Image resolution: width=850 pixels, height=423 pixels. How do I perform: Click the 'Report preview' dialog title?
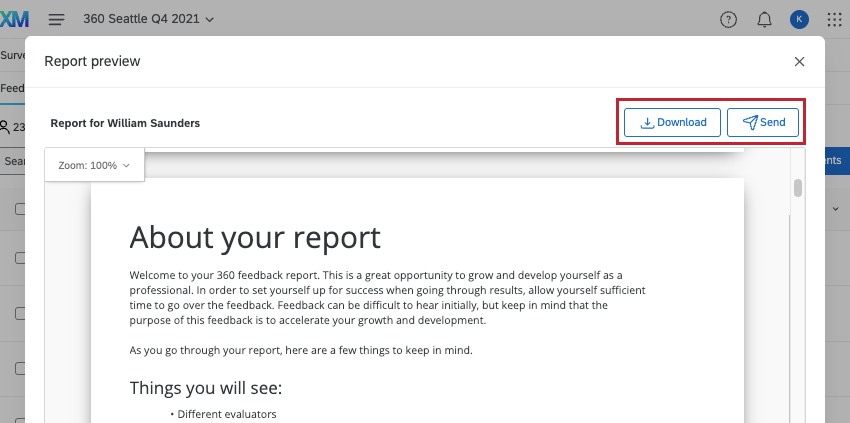coord(92,61)
